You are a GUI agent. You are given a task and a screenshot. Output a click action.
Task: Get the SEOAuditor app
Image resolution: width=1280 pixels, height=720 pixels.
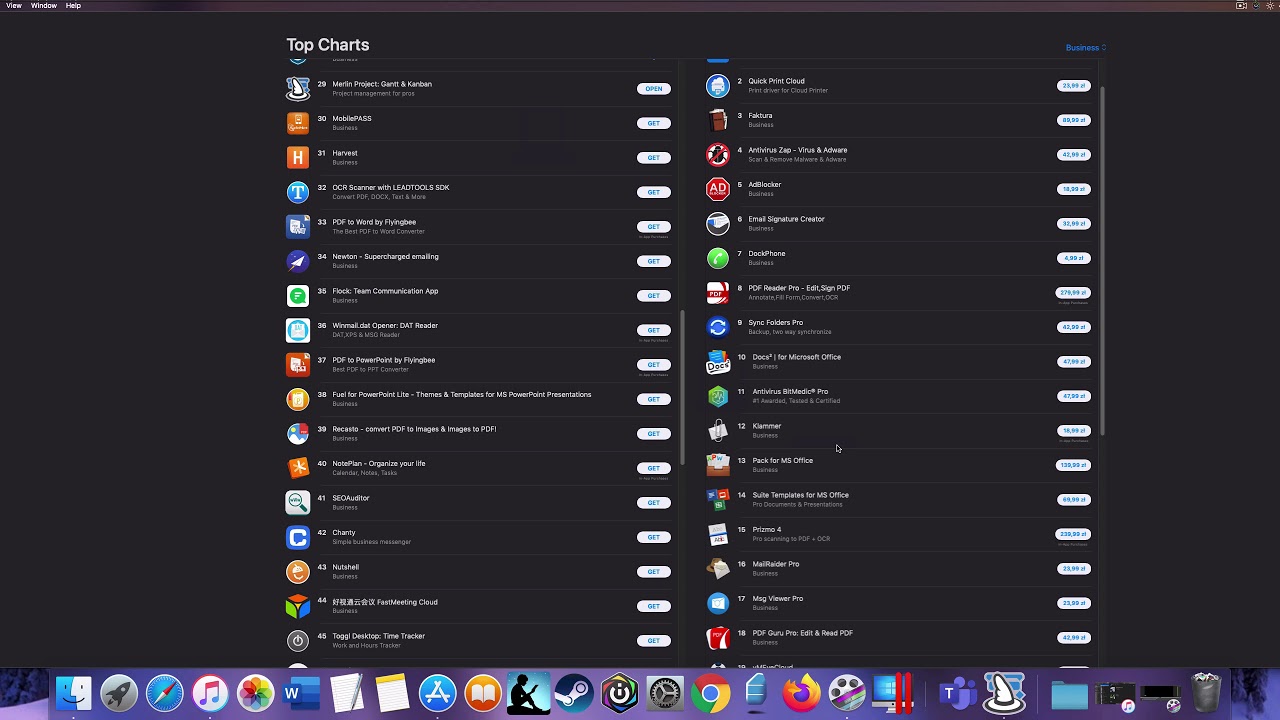(x=653, y=503)
